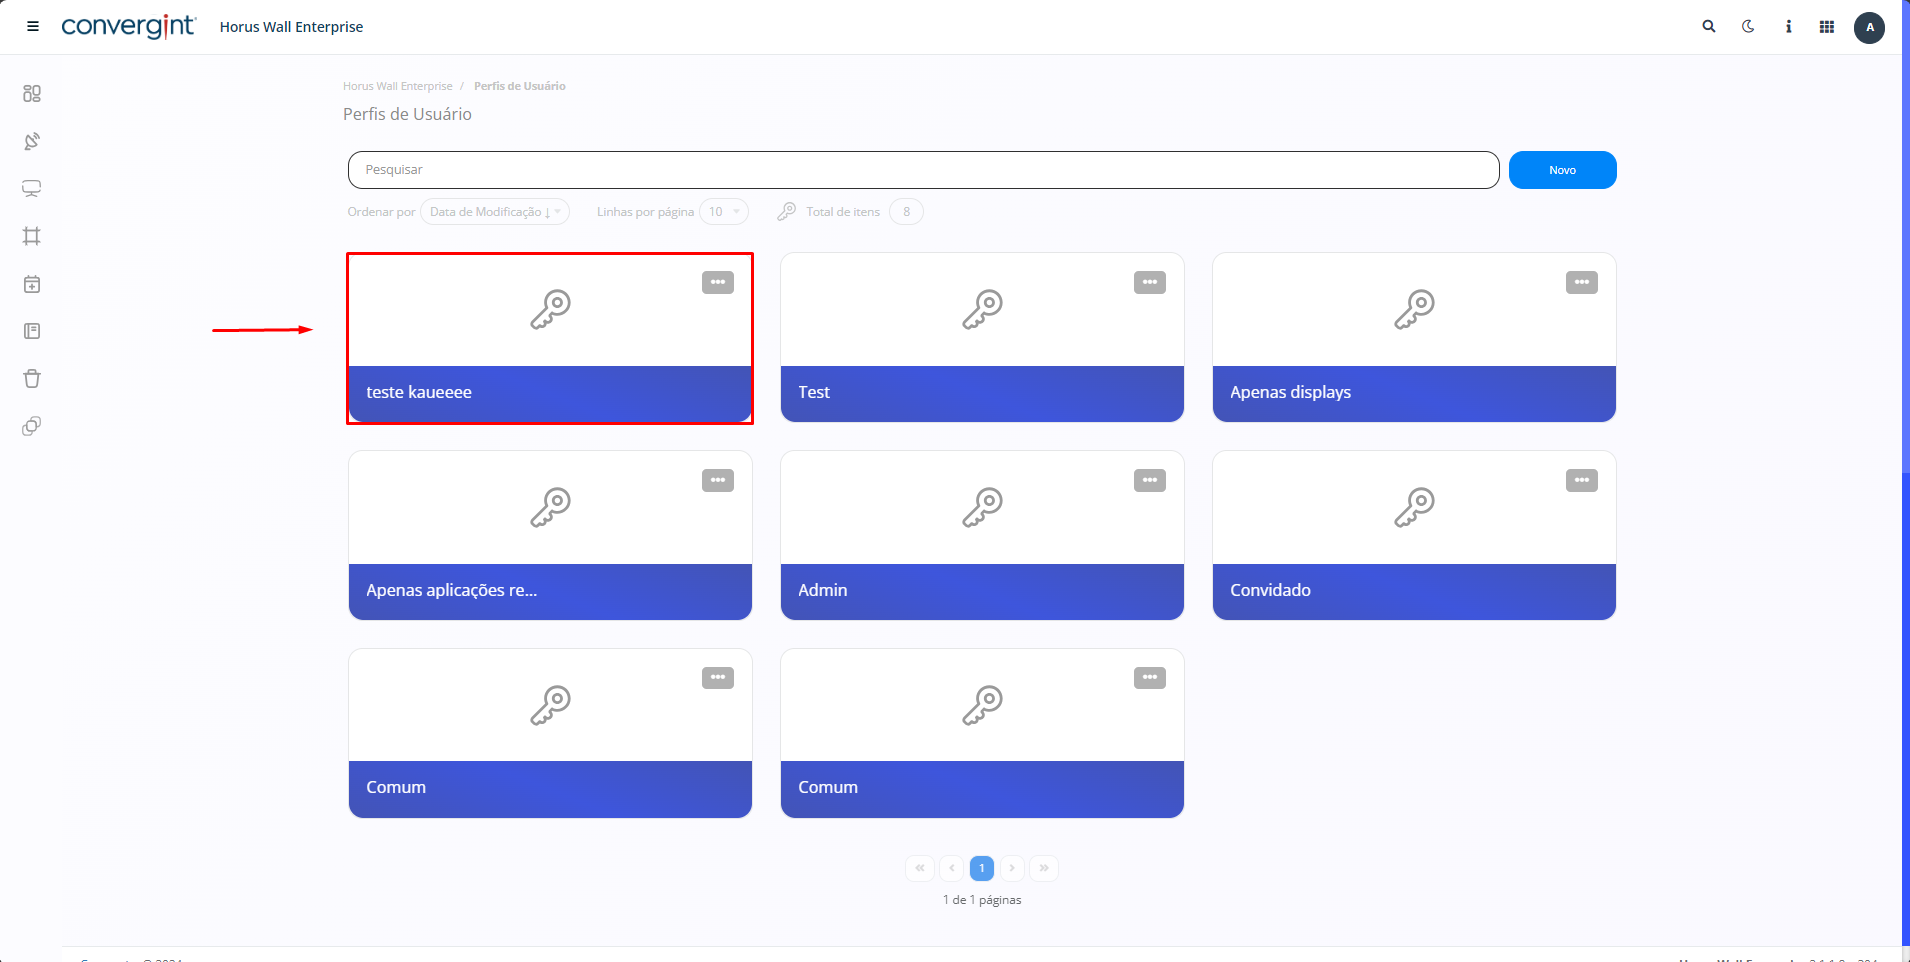The image size is (1910, 962).
Task: Open the calendar schedule icon in sidebar
Action: [32, 284]
